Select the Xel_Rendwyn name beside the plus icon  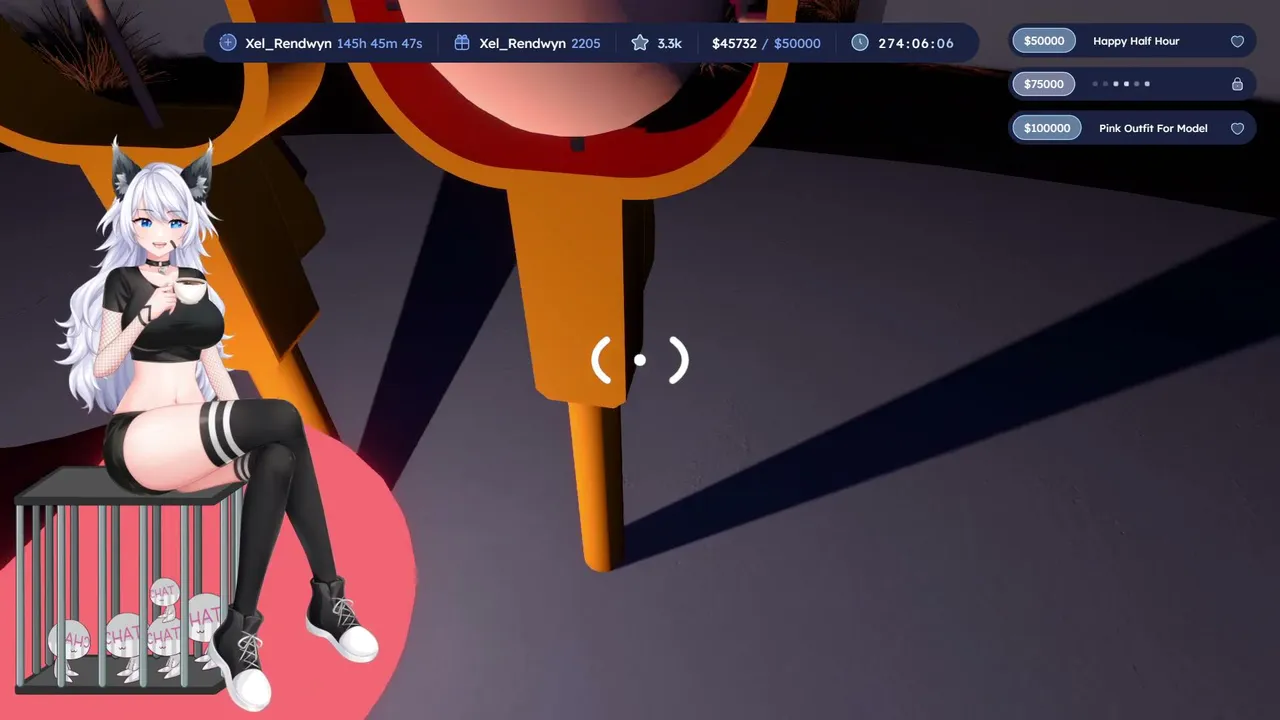288,43
